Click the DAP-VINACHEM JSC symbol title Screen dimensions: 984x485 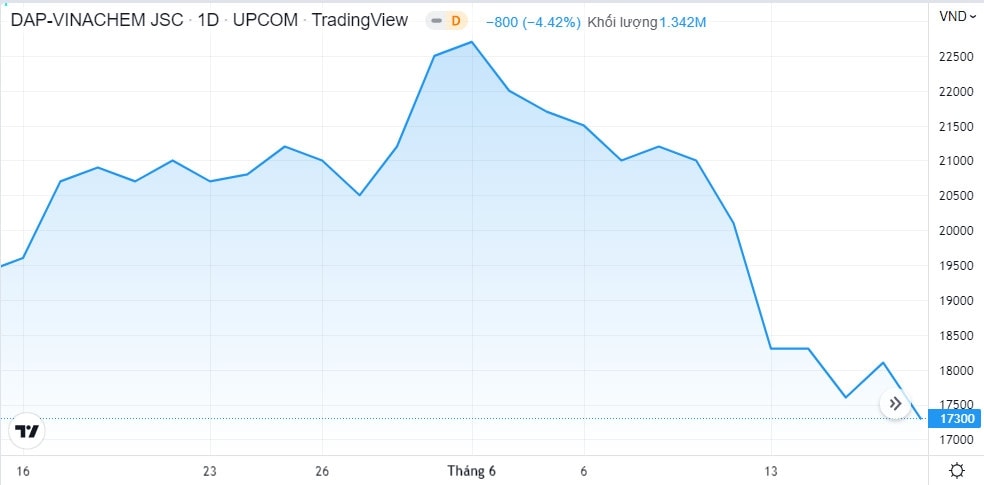(x=97, y=20)
